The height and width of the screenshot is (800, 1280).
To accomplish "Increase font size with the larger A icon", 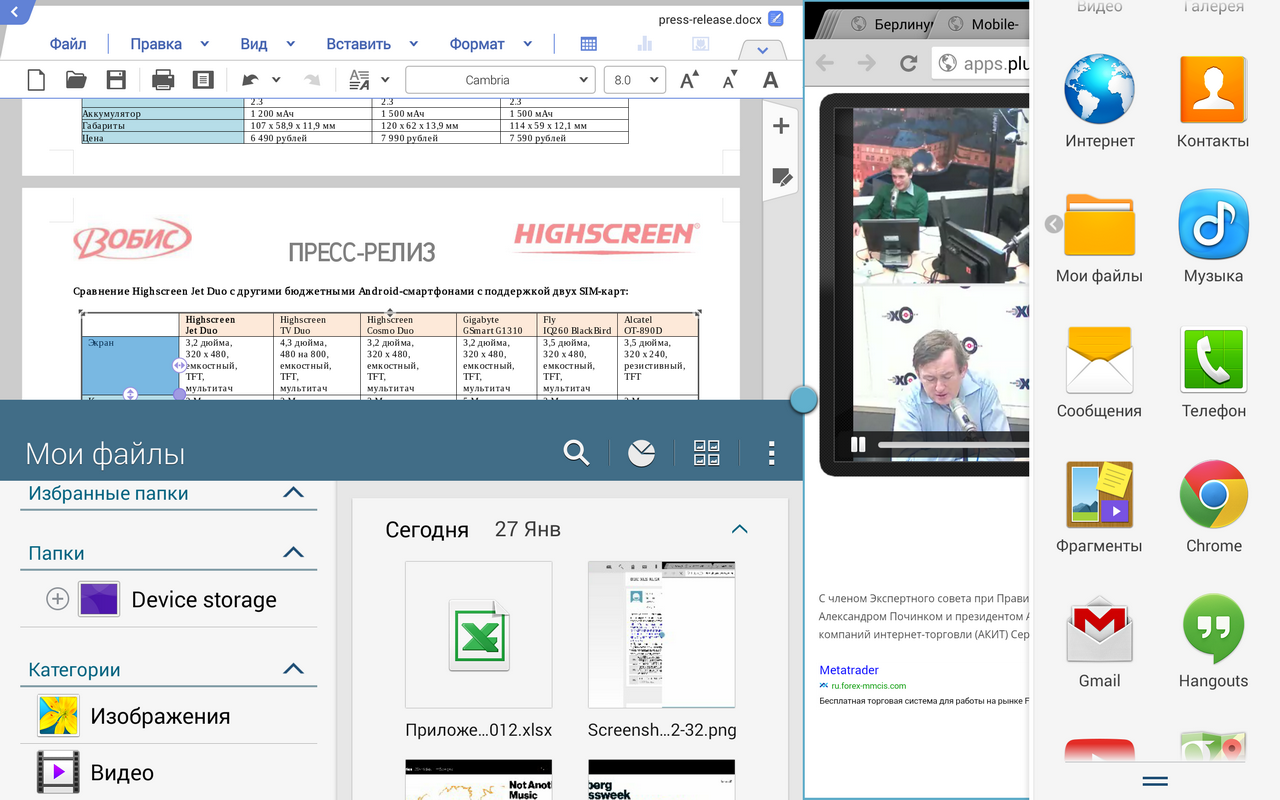I will pyautogui.click(x=689, y=80).
